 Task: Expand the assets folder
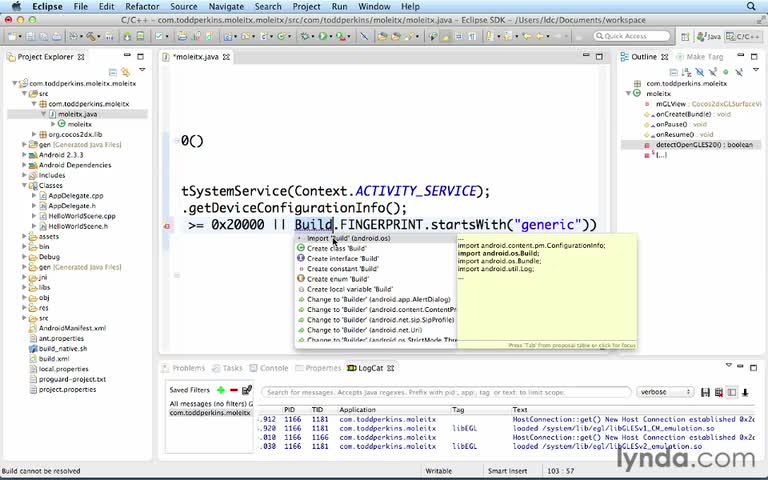pos(24,236)
